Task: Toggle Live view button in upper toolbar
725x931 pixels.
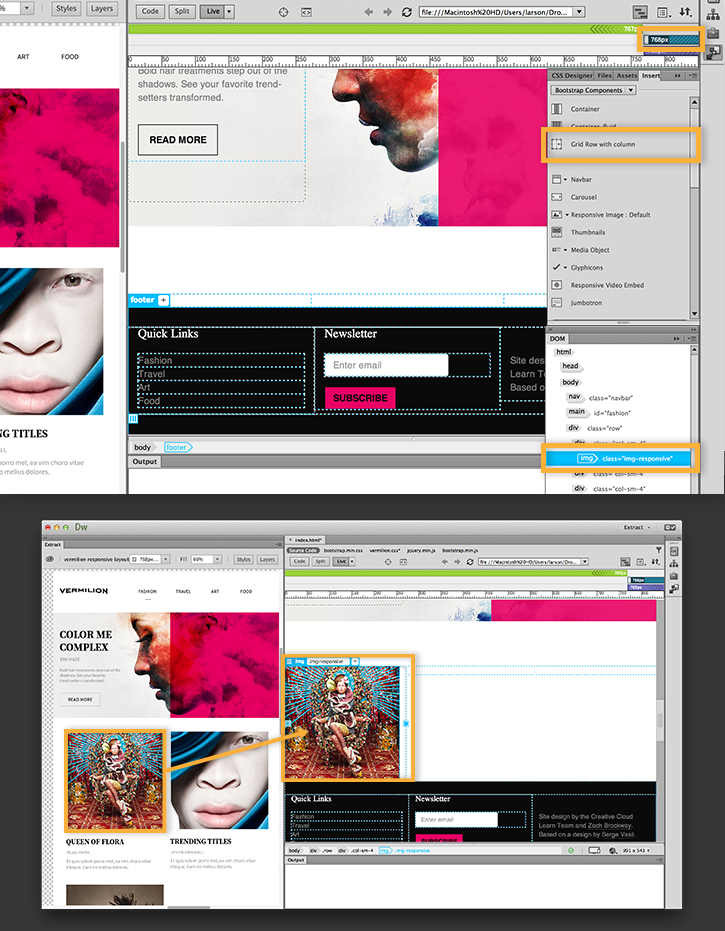Action: [213, 11]
